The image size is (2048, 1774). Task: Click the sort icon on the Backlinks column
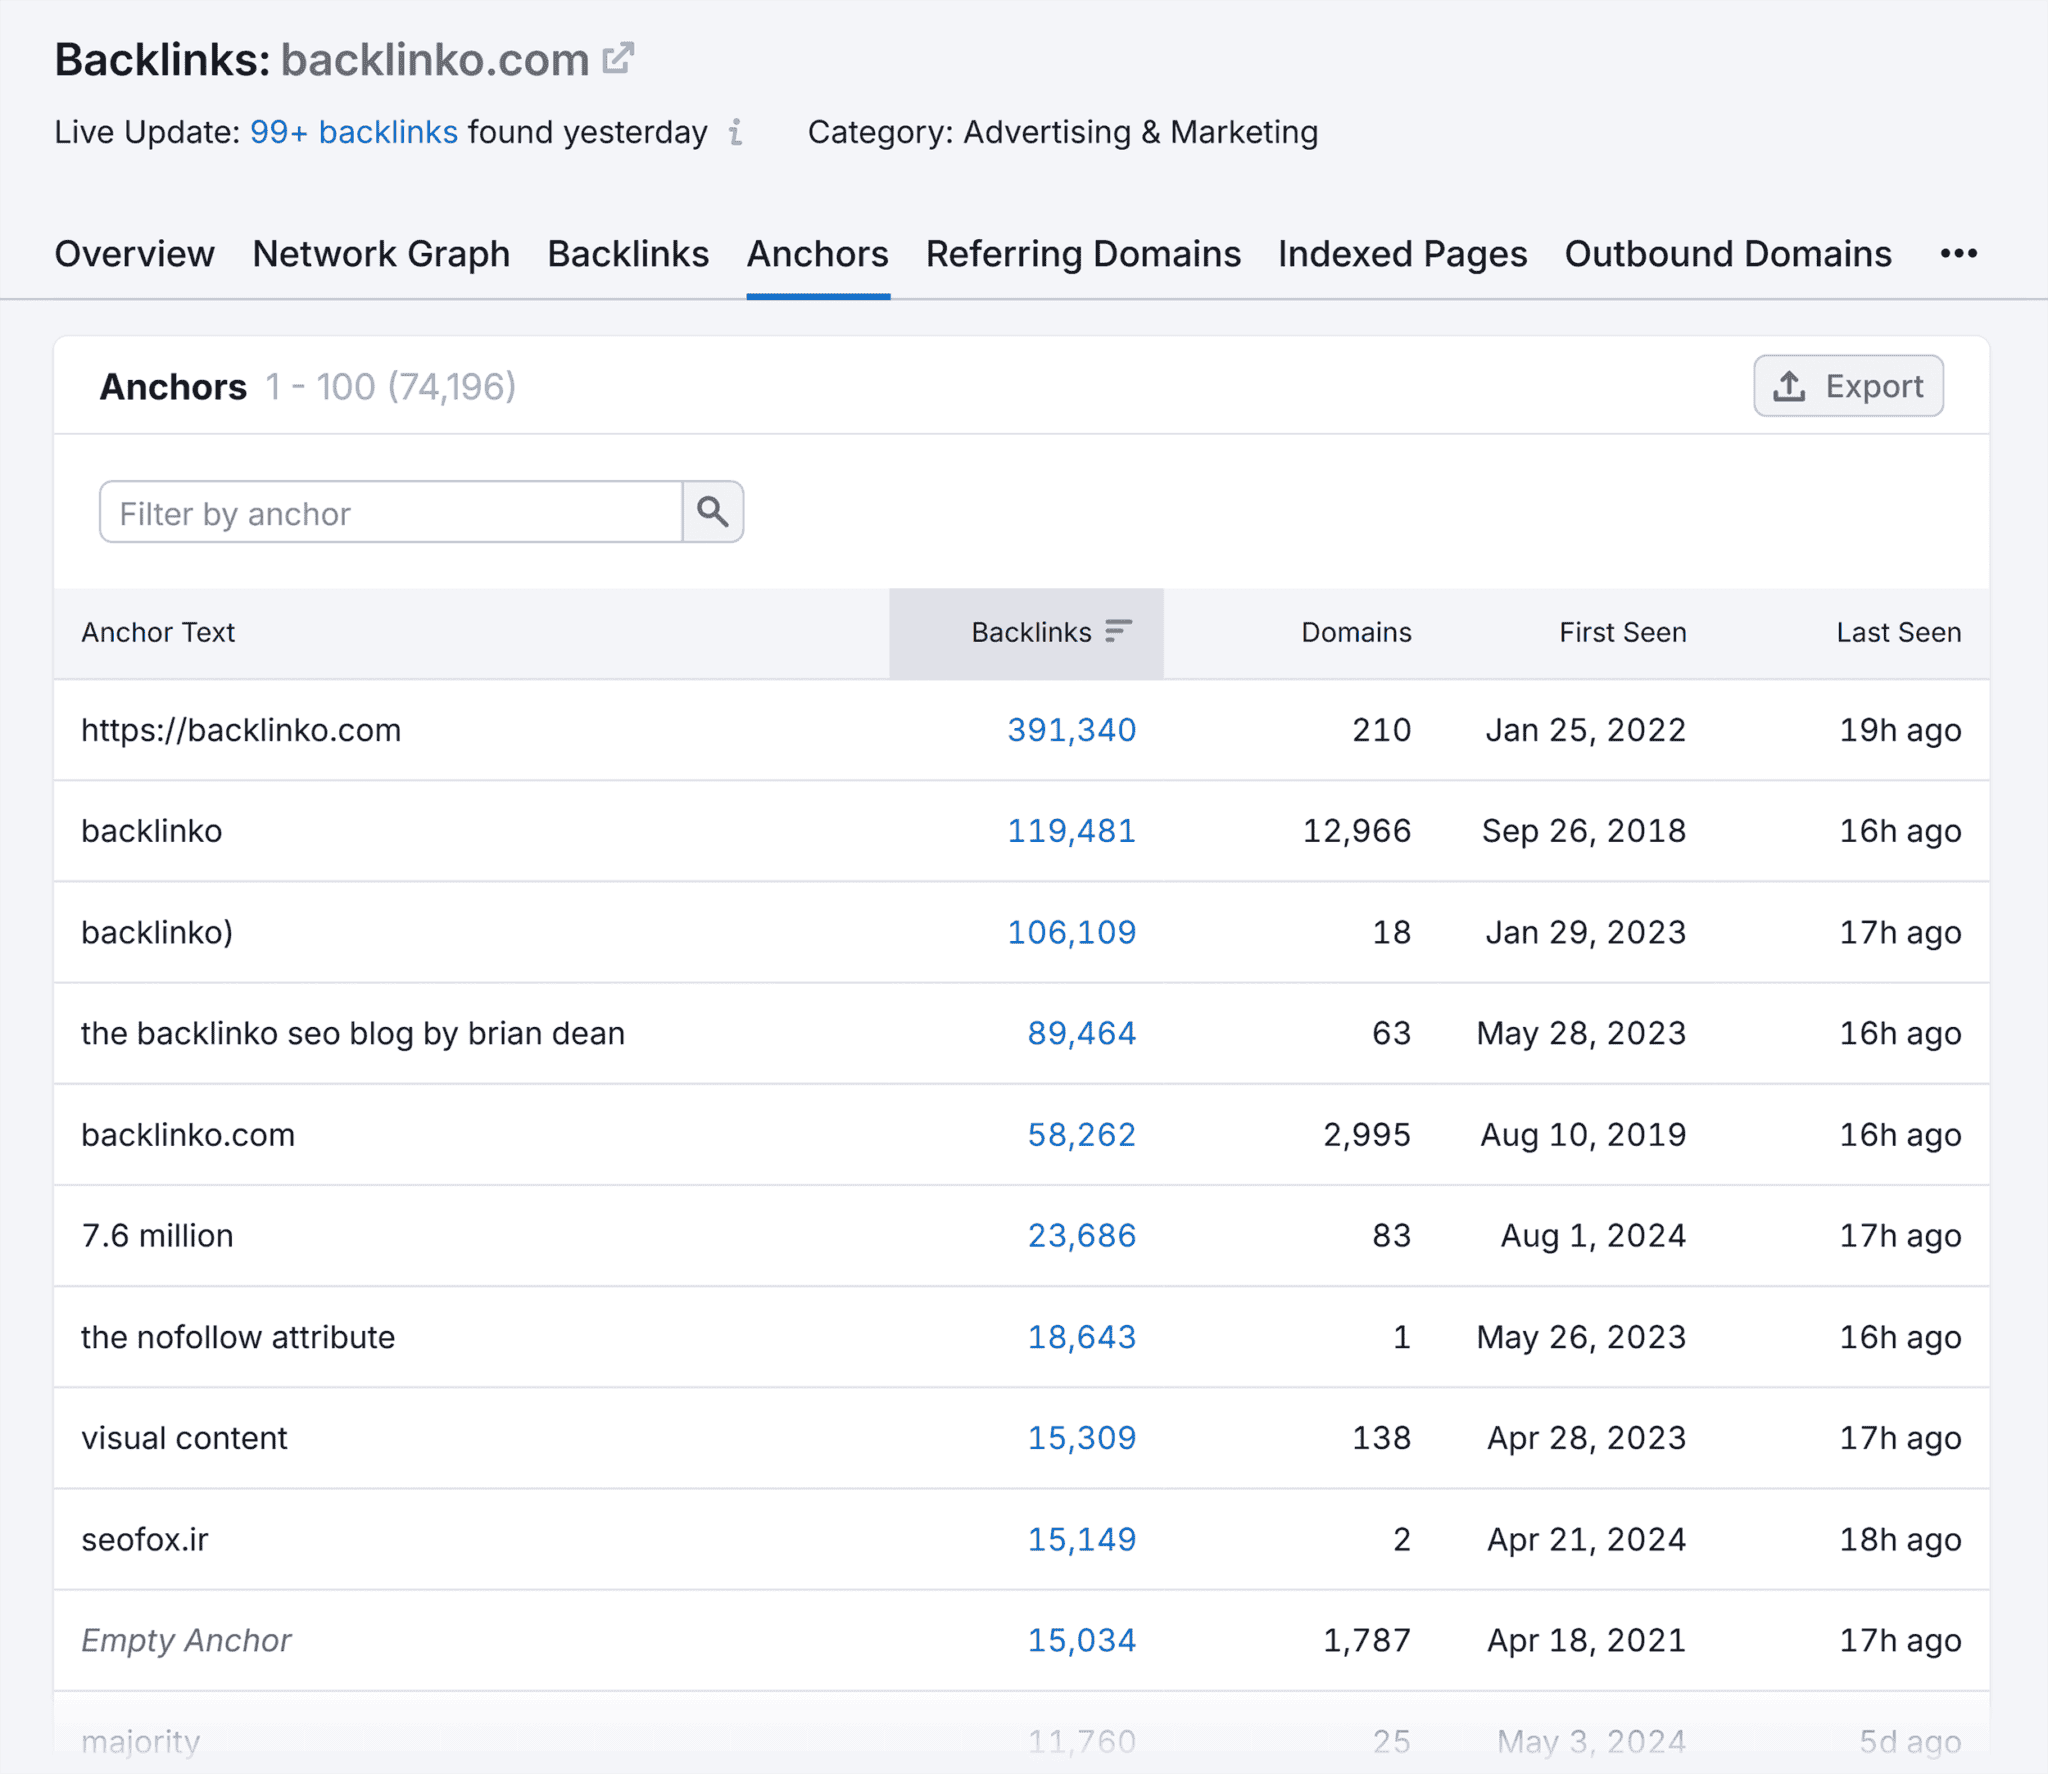point(1120,632)
